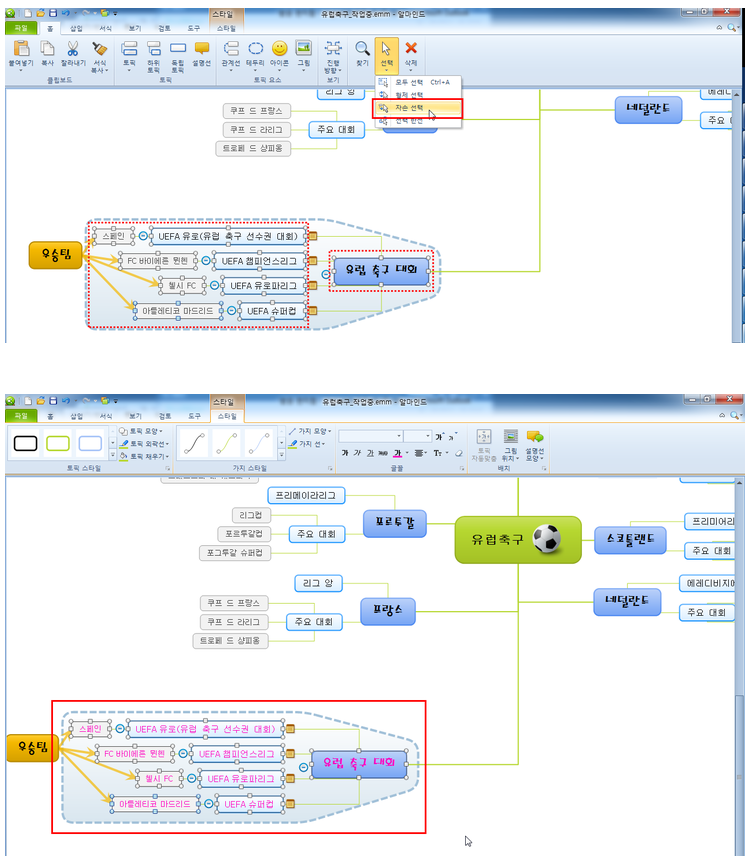Screen dimensions: 751x856
Task: Open 아이콘 smiley icon gallery
Action: (279, 49)
